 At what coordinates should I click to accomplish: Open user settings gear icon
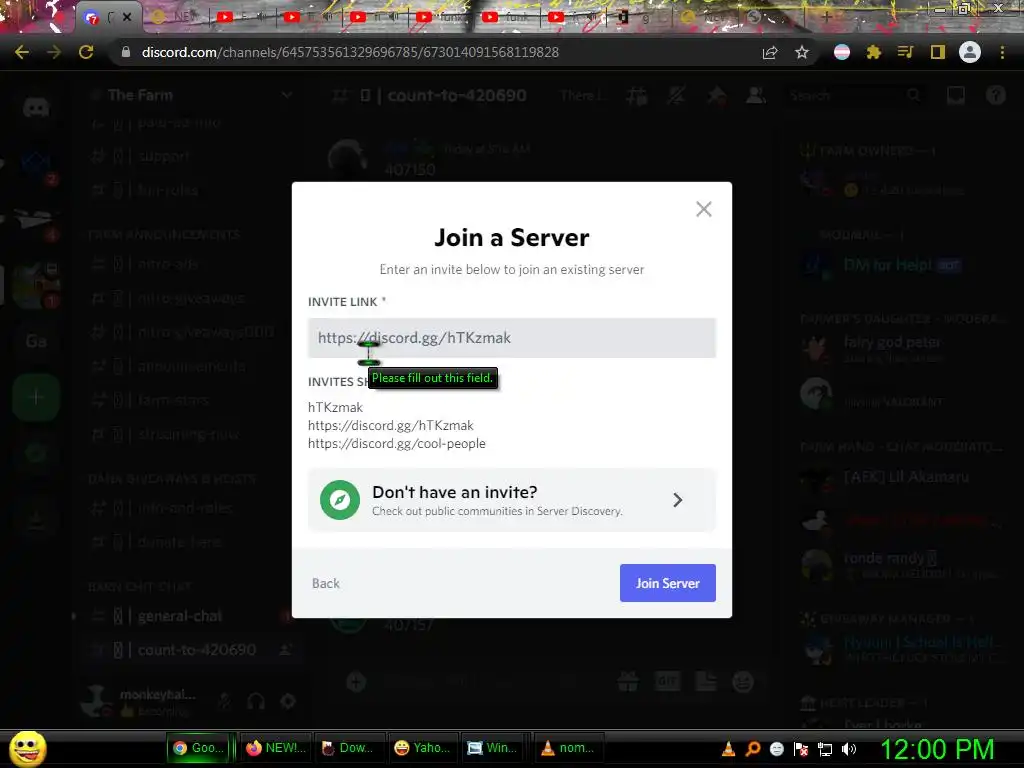pyautogui.click(x=288, y=701)
